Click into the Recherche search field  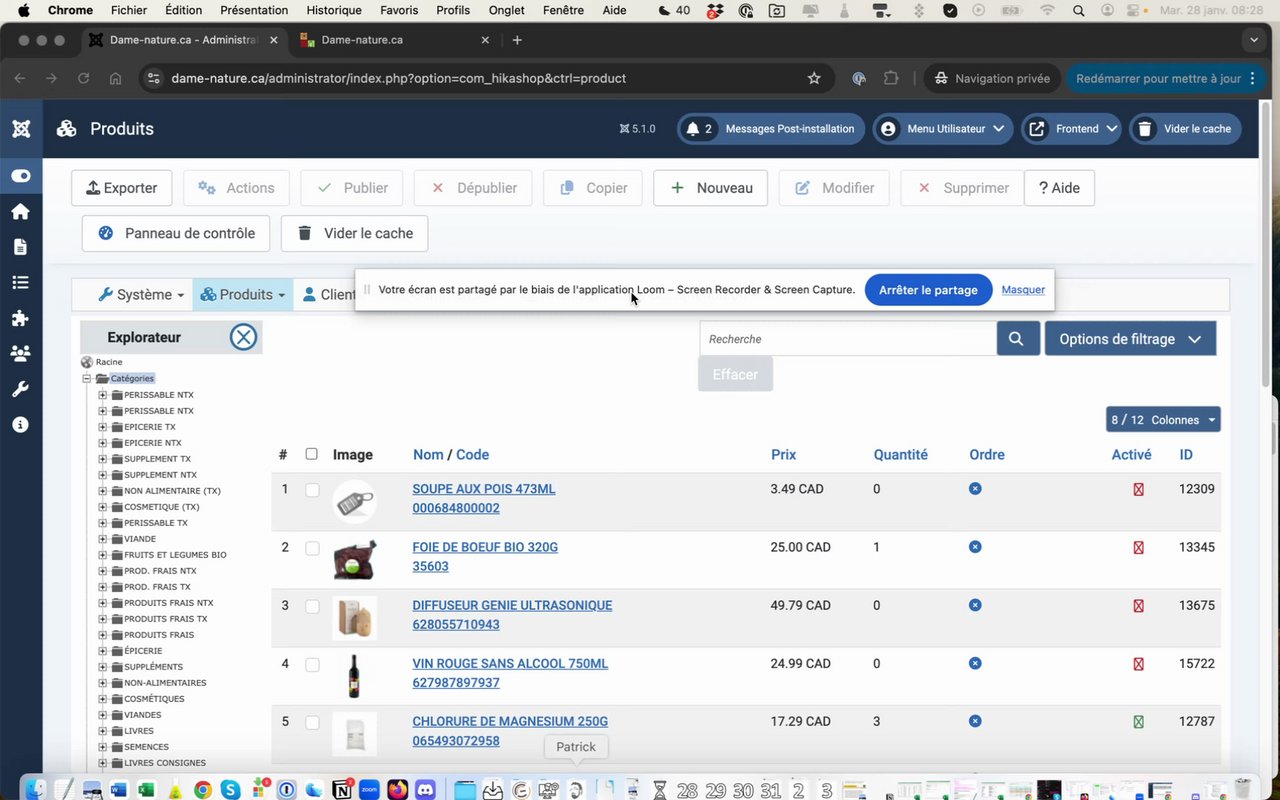click(847, 339)
